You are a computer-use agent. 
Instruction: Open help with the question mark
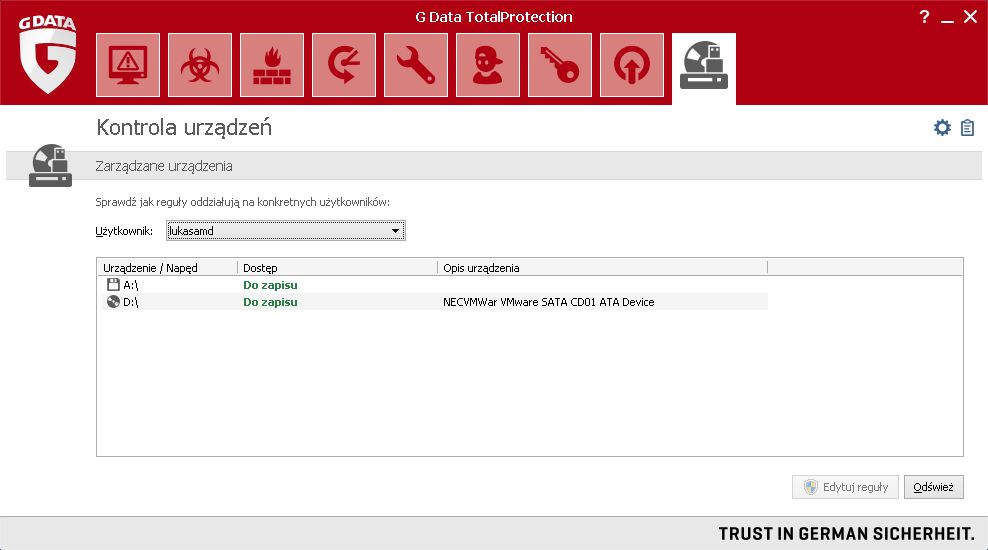[x=924, y=17]
